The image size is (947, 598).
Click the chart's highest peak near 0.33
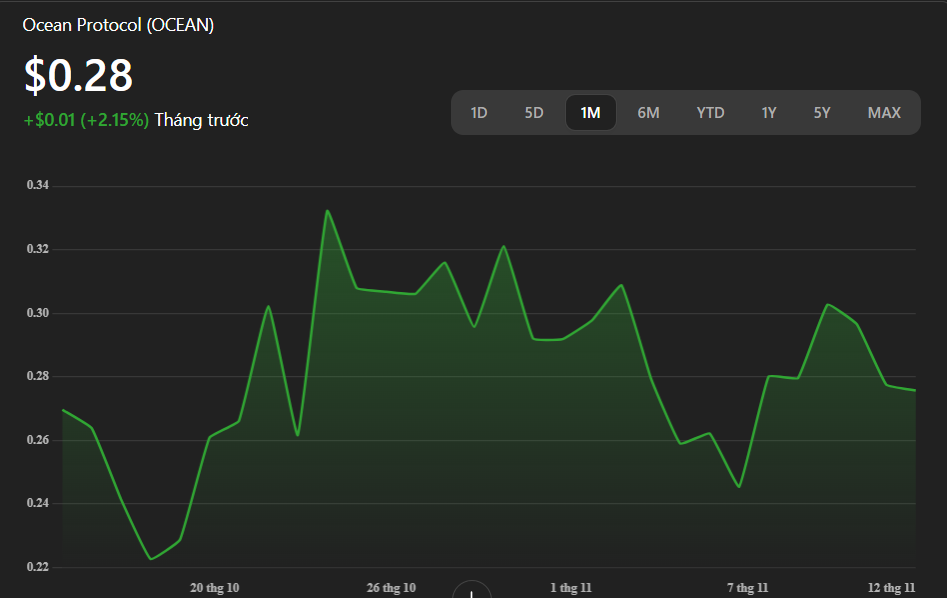(327, 211)
